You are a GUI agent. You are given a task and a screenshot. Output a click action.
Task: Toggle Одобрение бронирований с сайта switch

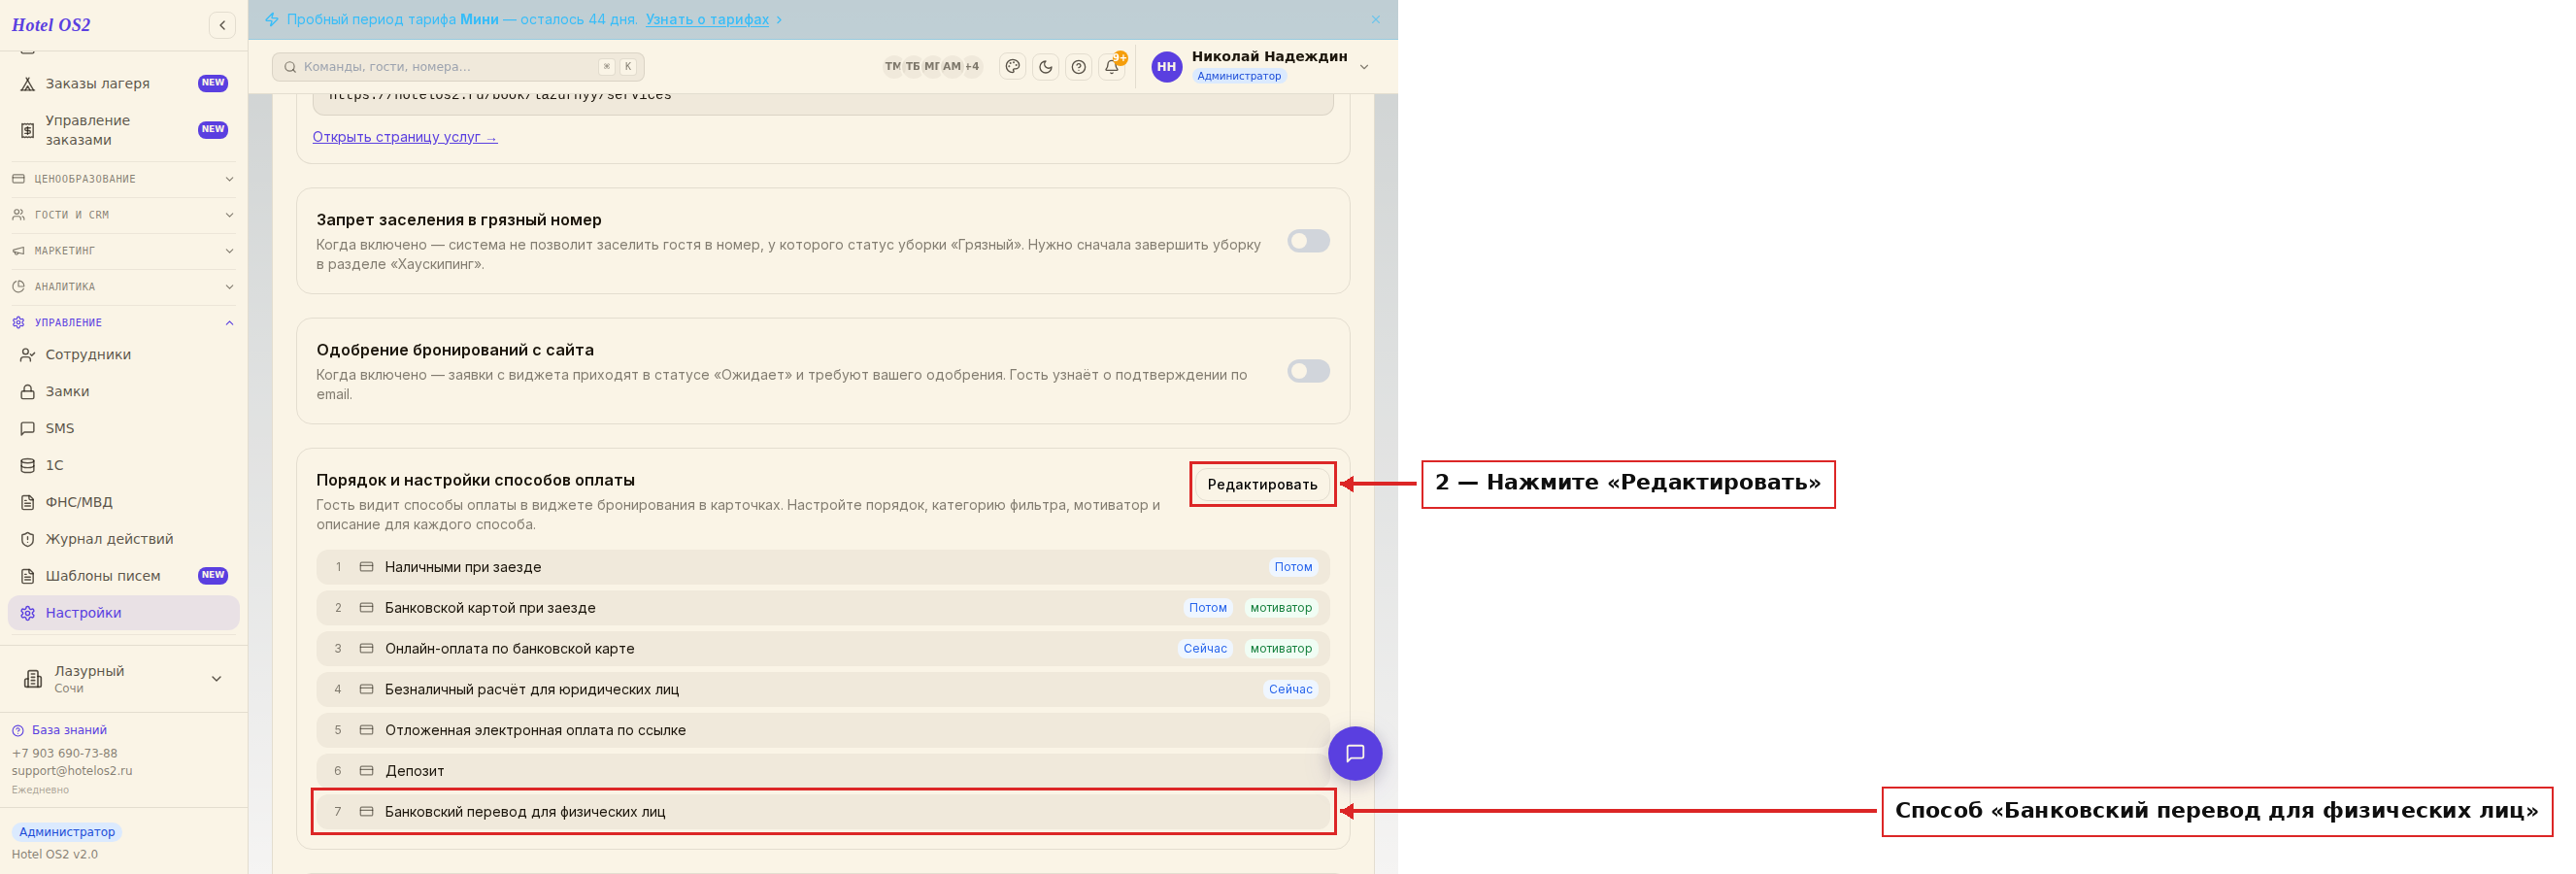(1308, 371)
